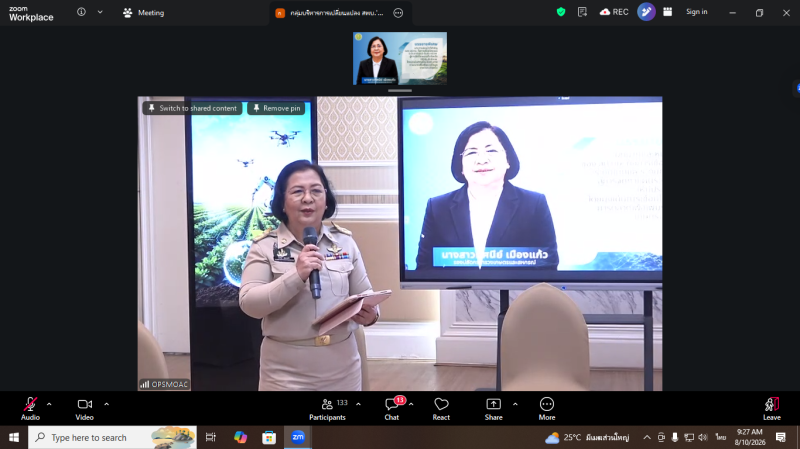Open the AI Companion icon
This screenshot has height=449, width=800.
[646, 12]
